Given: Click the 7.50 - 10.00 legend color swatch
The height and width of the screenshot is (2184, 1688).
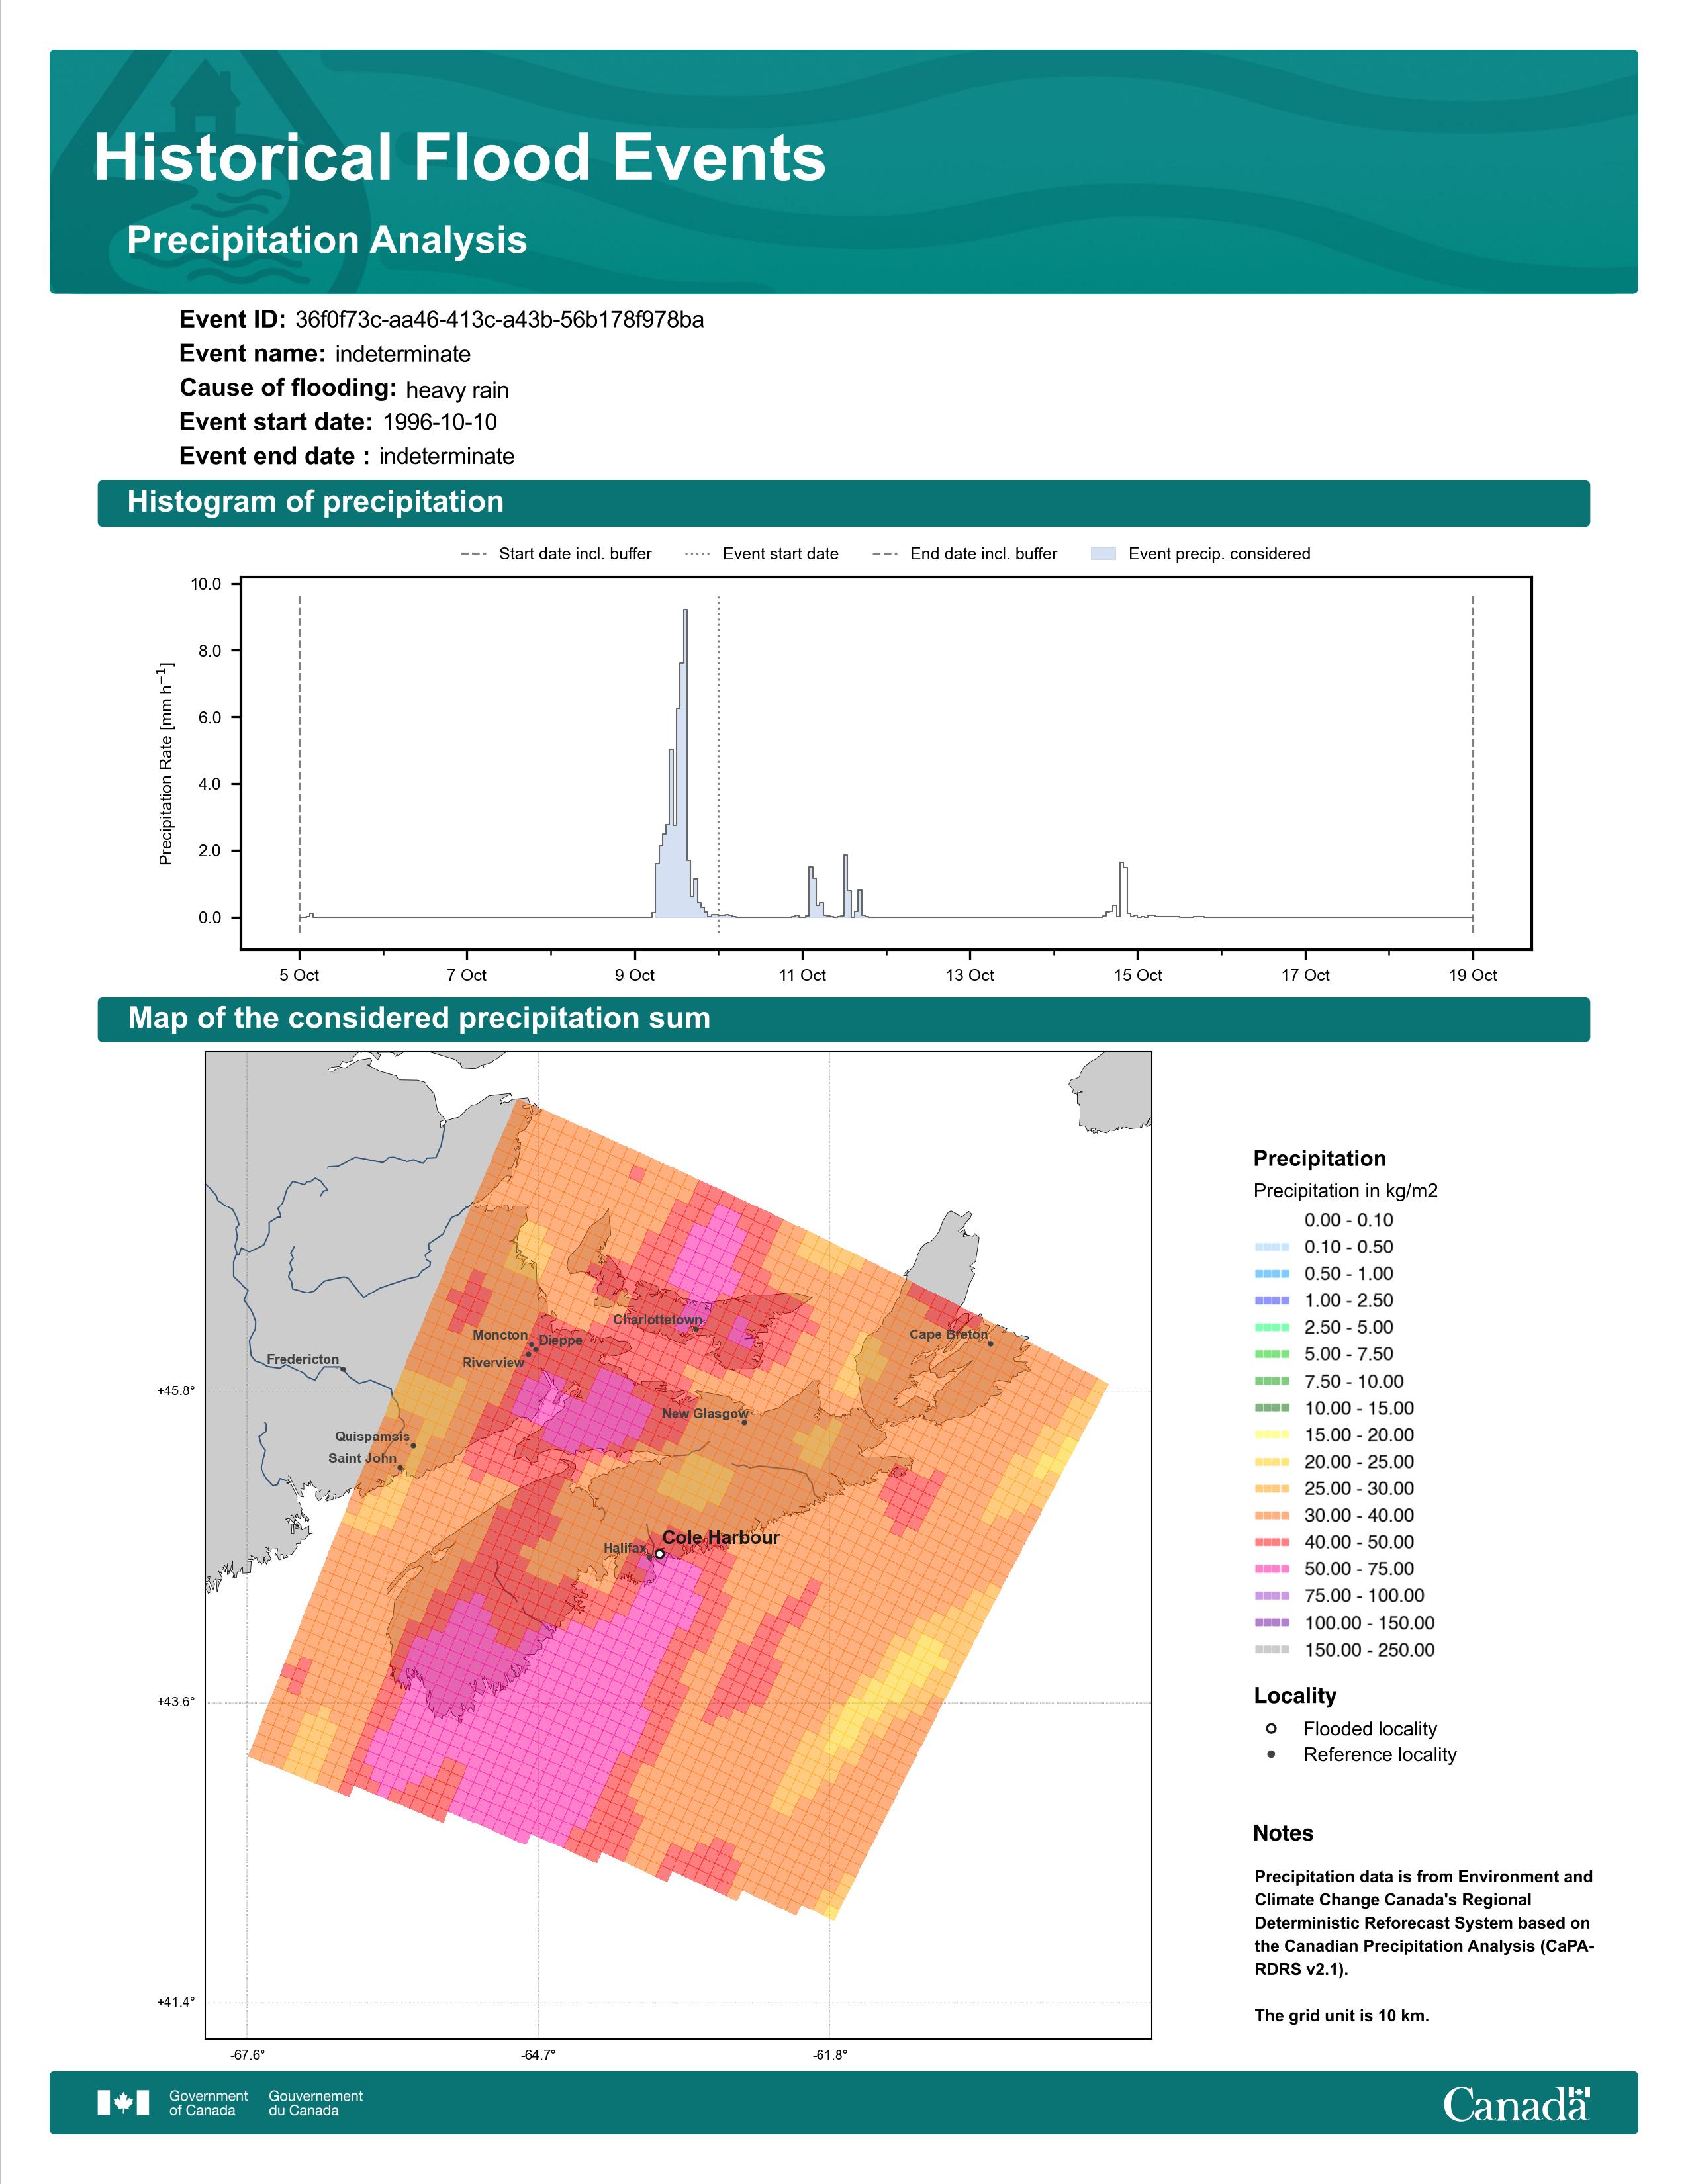Looking at the screenshot, I should pos(1272,1381).
